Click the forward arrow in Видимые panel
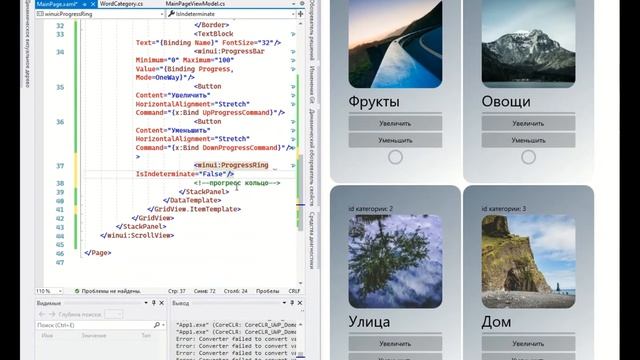 [x=52, y=314]
